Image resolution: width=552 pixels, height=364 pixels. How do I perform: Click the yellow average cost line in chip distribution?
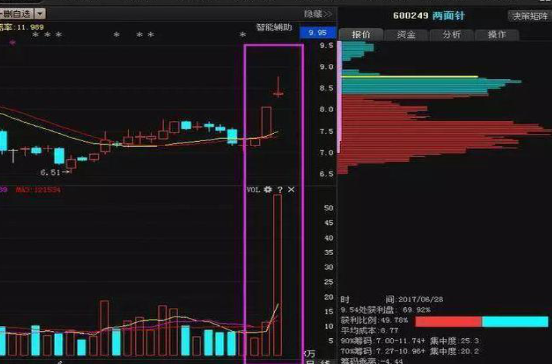[x=409, y=76]
